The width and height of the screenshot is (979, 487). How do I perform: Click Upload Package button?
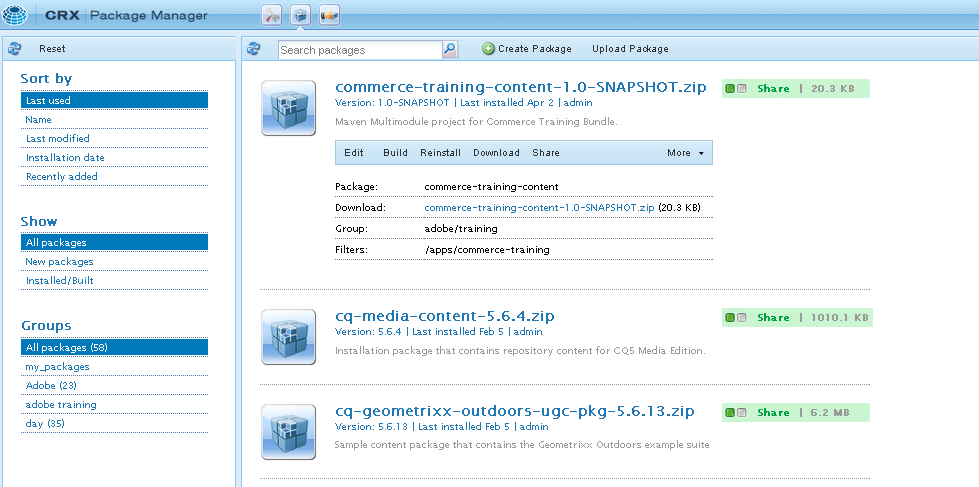630,49
